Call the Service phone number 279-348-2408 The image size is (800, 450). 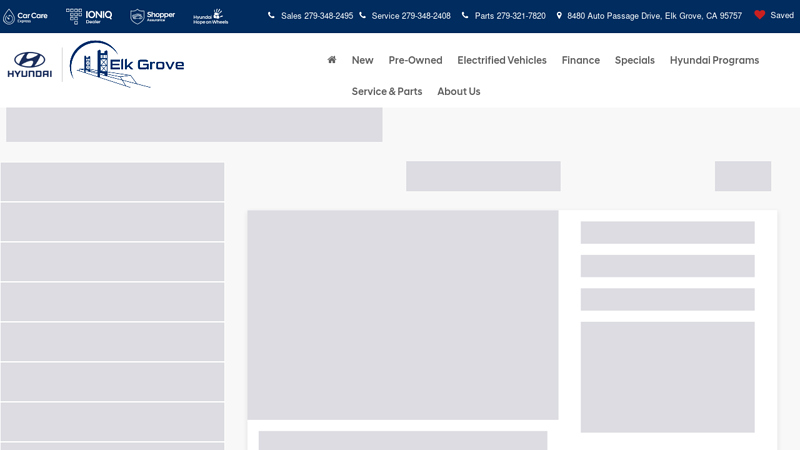click(x=410, y=16)
